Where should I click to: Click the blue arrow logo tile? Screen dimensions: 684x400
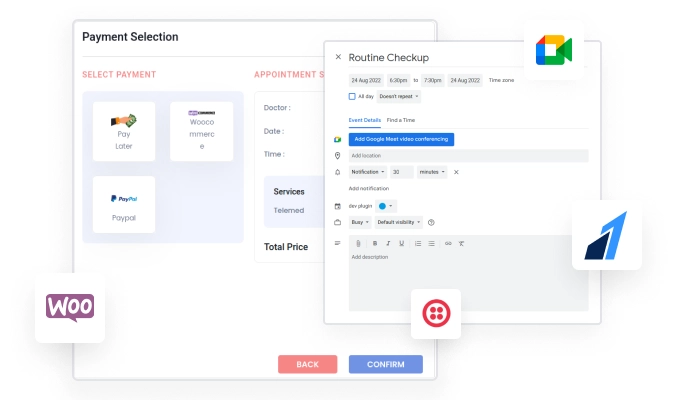point(607,235)
